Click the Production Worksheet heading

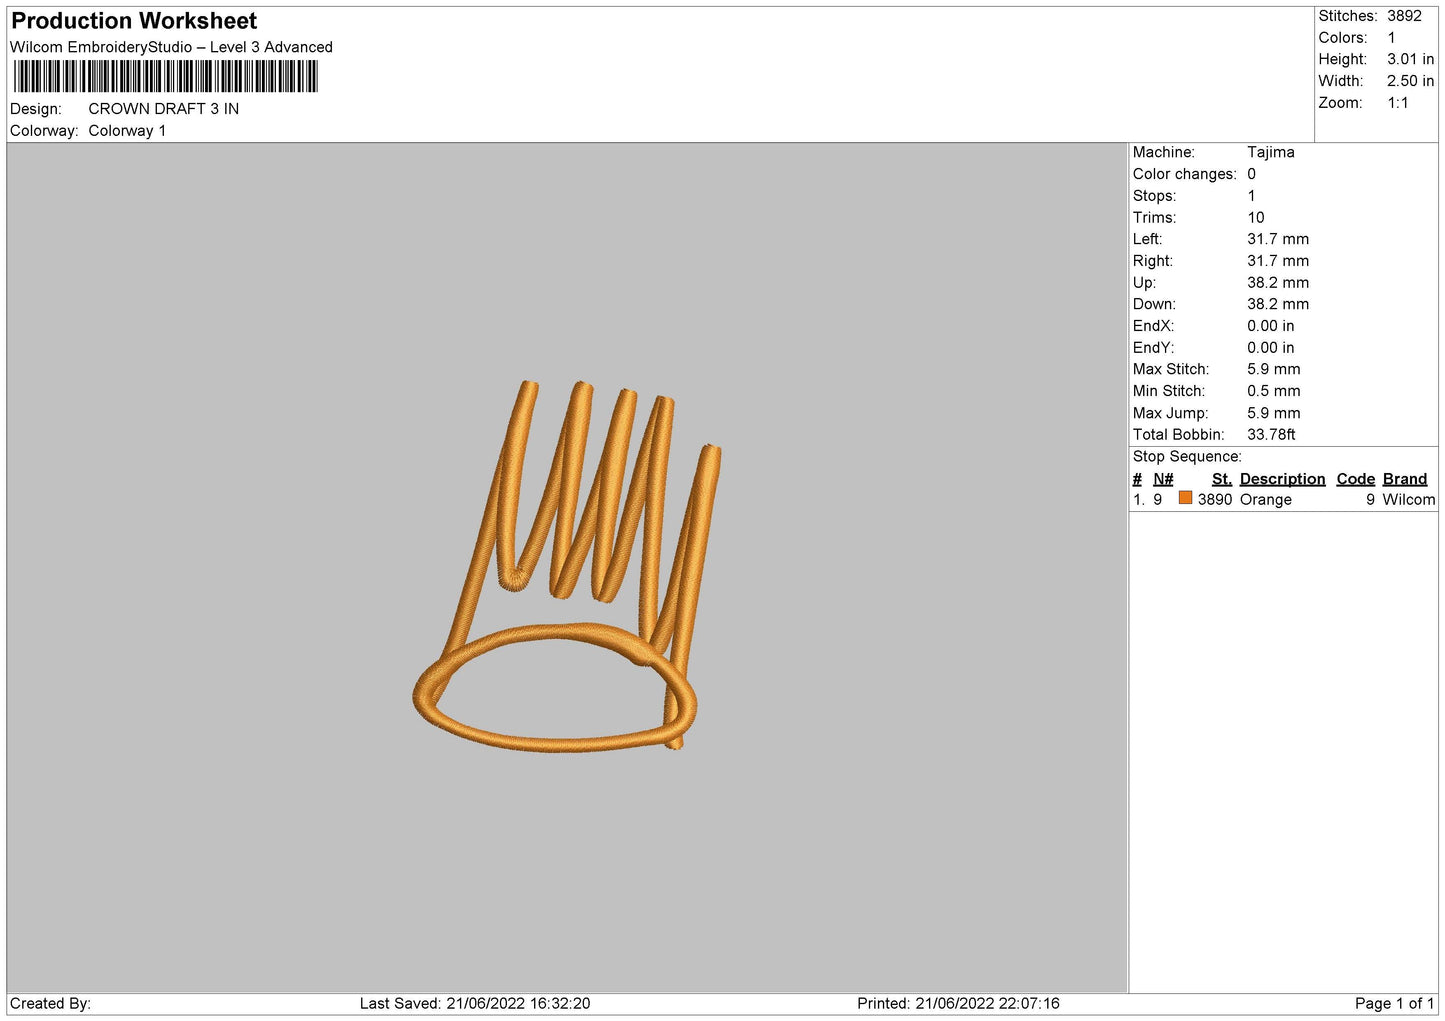point(134,21)
